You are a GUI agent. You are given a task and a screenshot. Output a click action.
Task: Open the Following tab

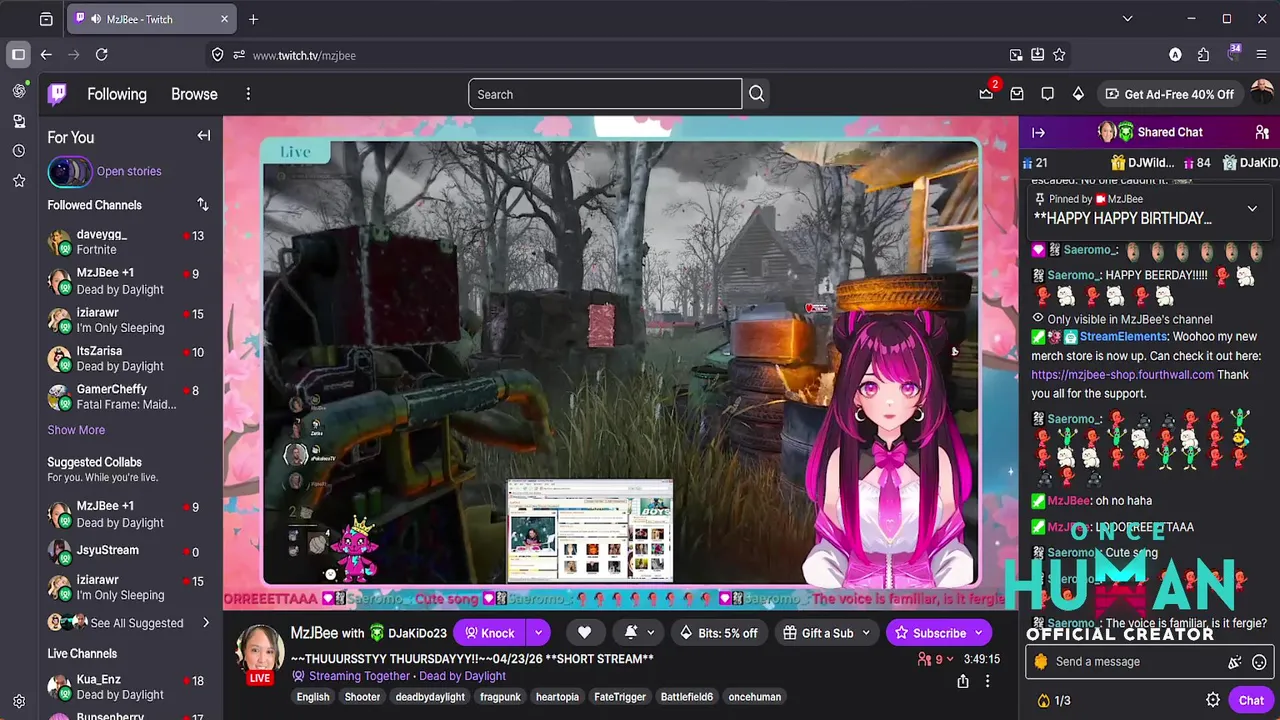pos(117,94)
